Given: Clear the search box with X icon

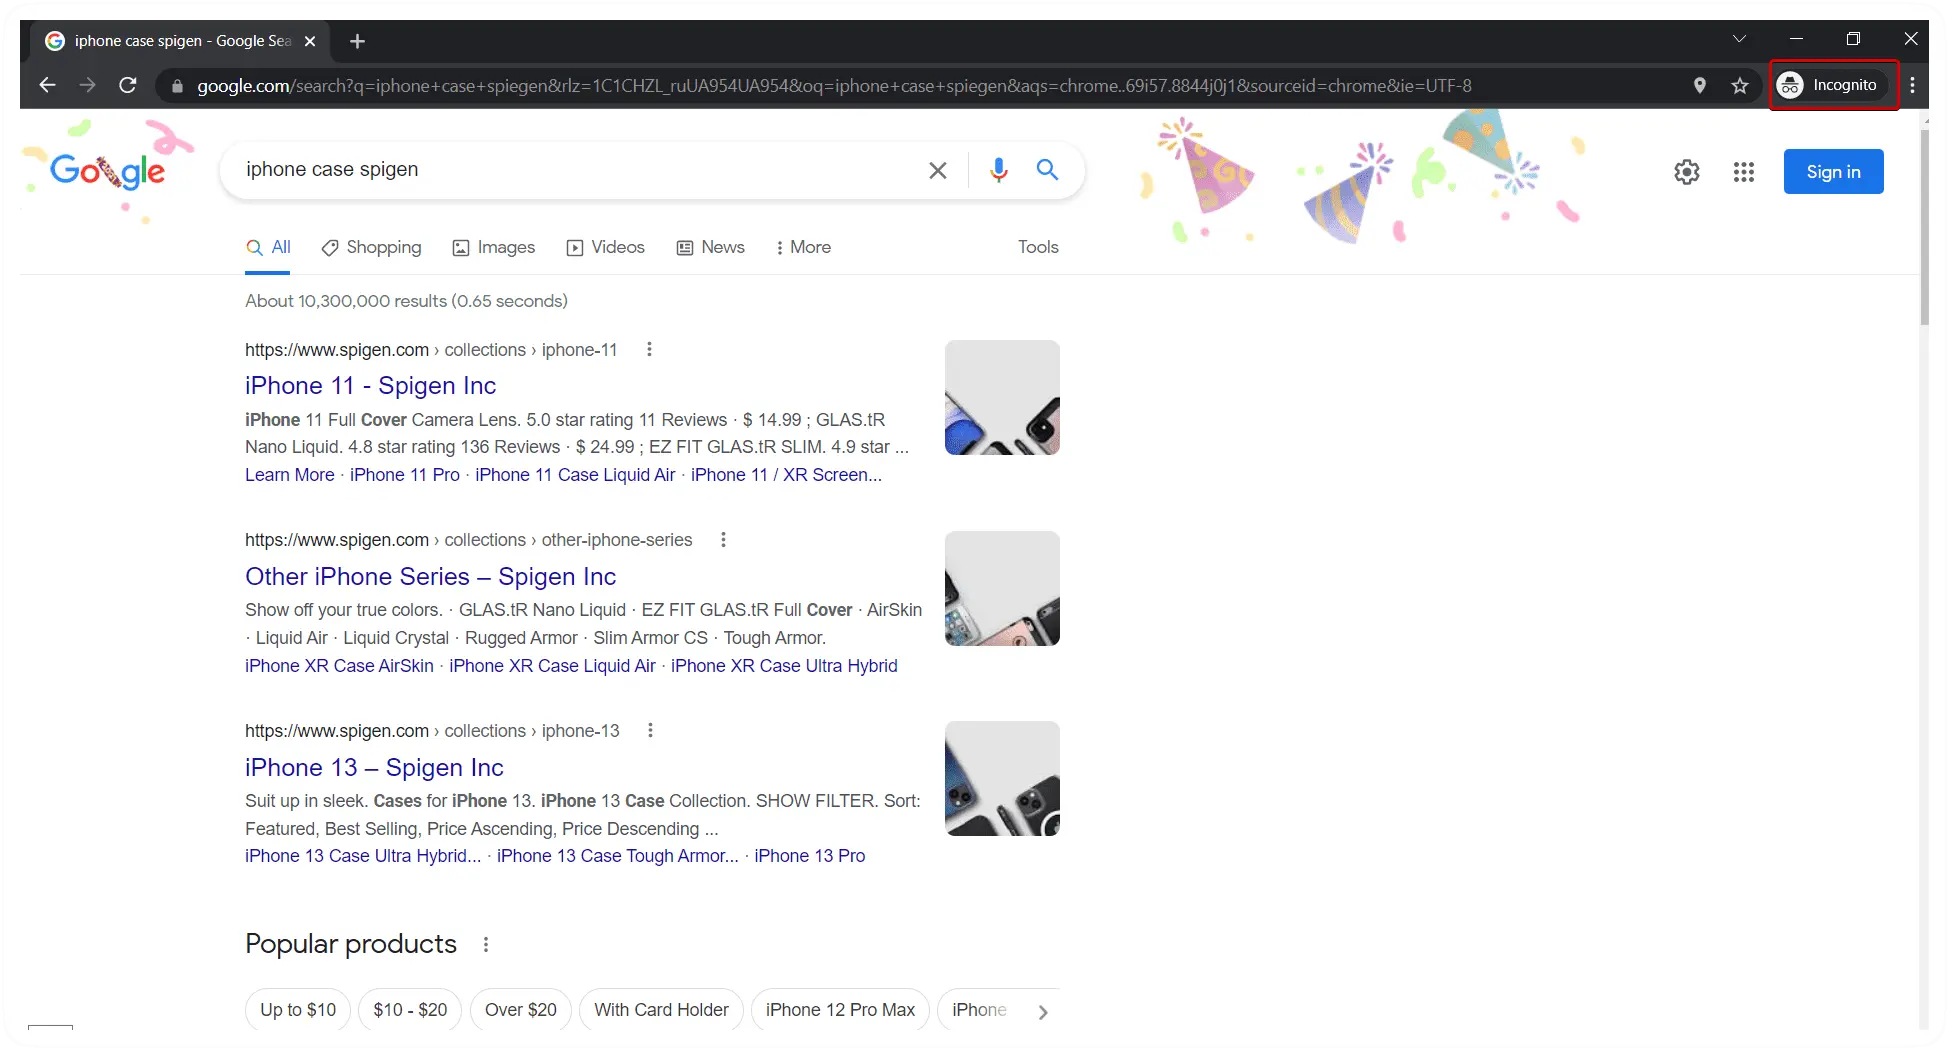Looking at the screenshot, I should click(937, 170).
